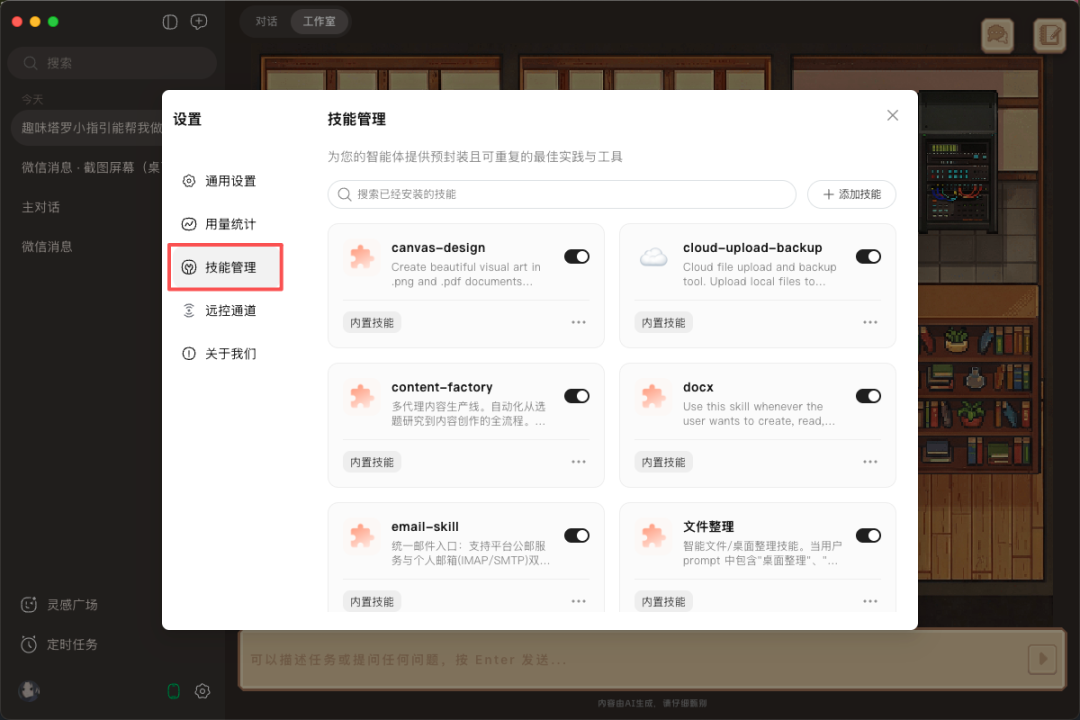Viewport: 1080px width, 720px height.
Task: Click the canvas-design skill title
Action: 438,247
